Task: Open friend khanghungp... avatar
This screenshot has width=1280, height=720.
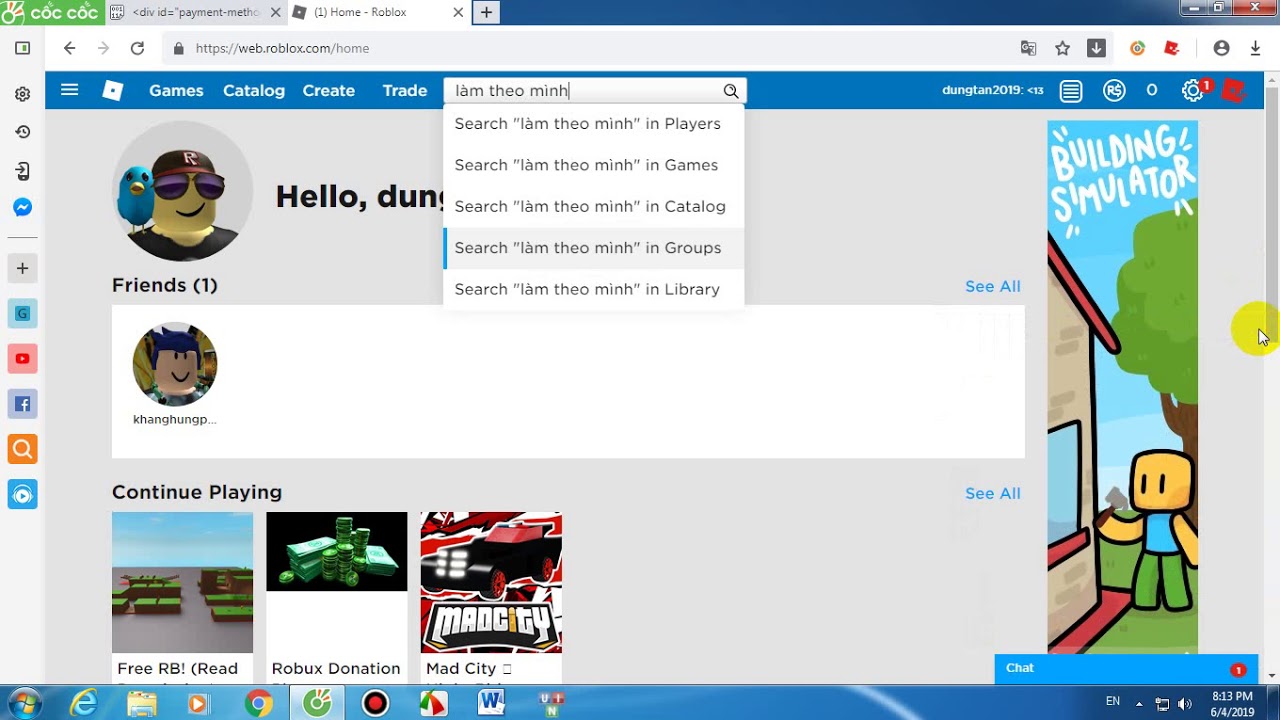Action: 175,364
